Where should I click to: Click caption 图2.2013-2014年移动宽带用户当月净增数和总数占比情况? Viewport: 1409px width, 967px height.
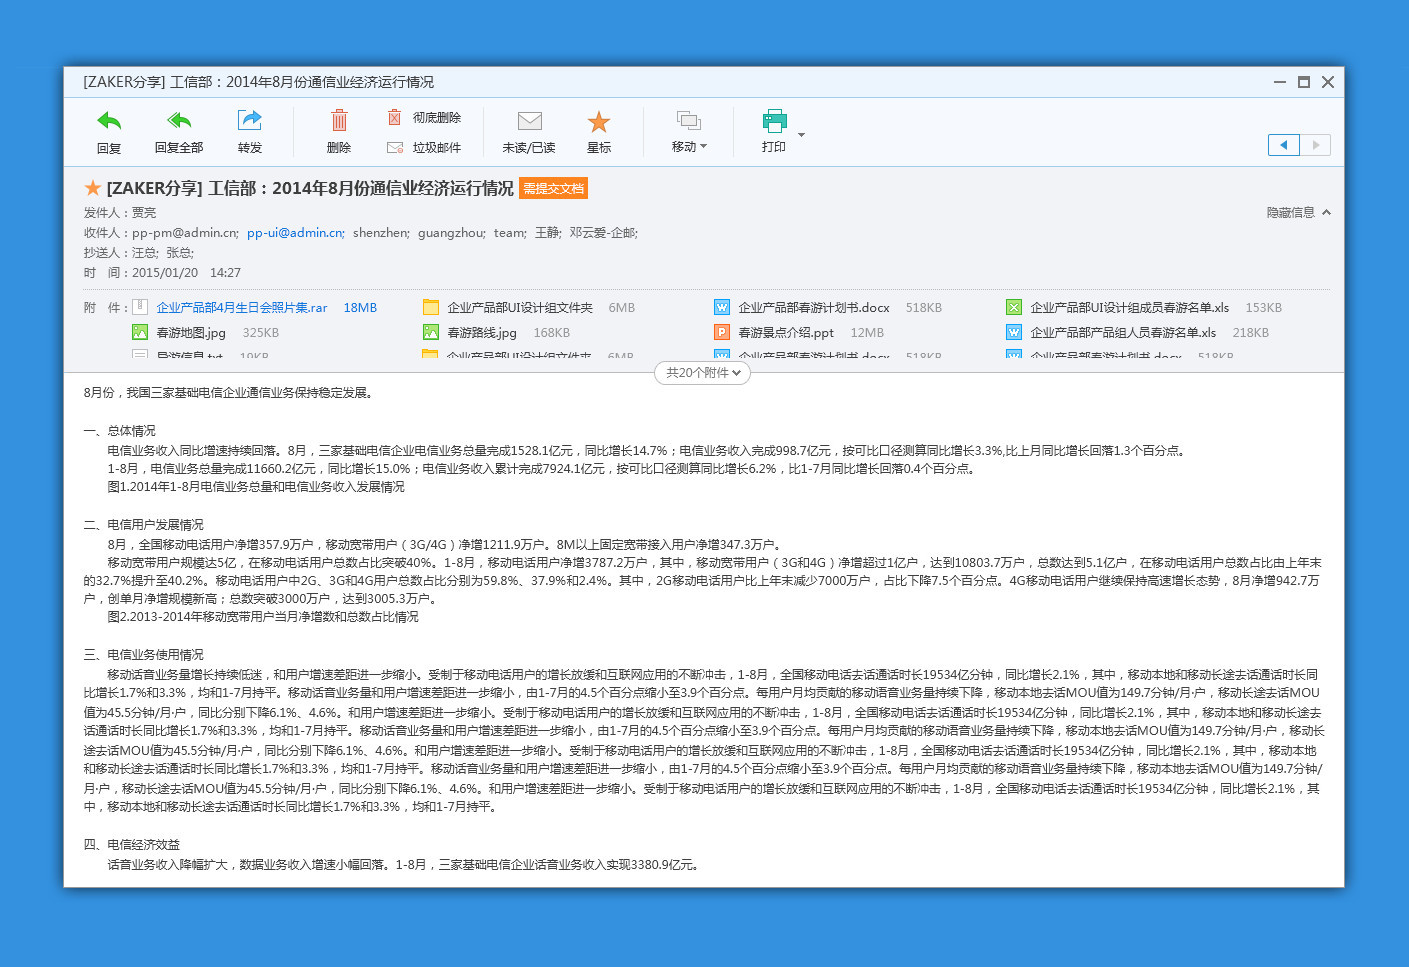(263, 617)
